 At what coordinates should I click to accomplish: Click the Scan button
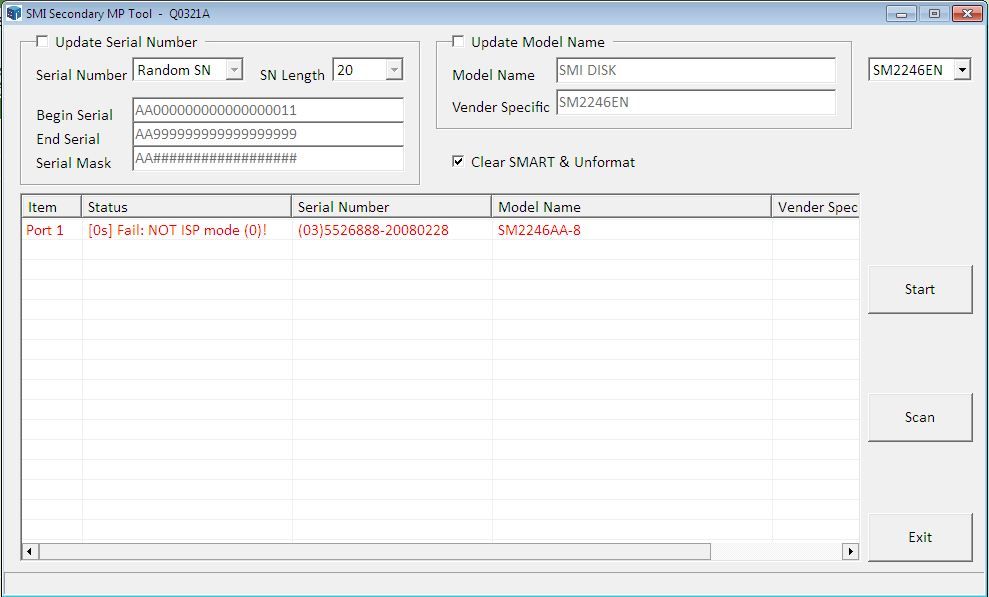coord(920,417)
